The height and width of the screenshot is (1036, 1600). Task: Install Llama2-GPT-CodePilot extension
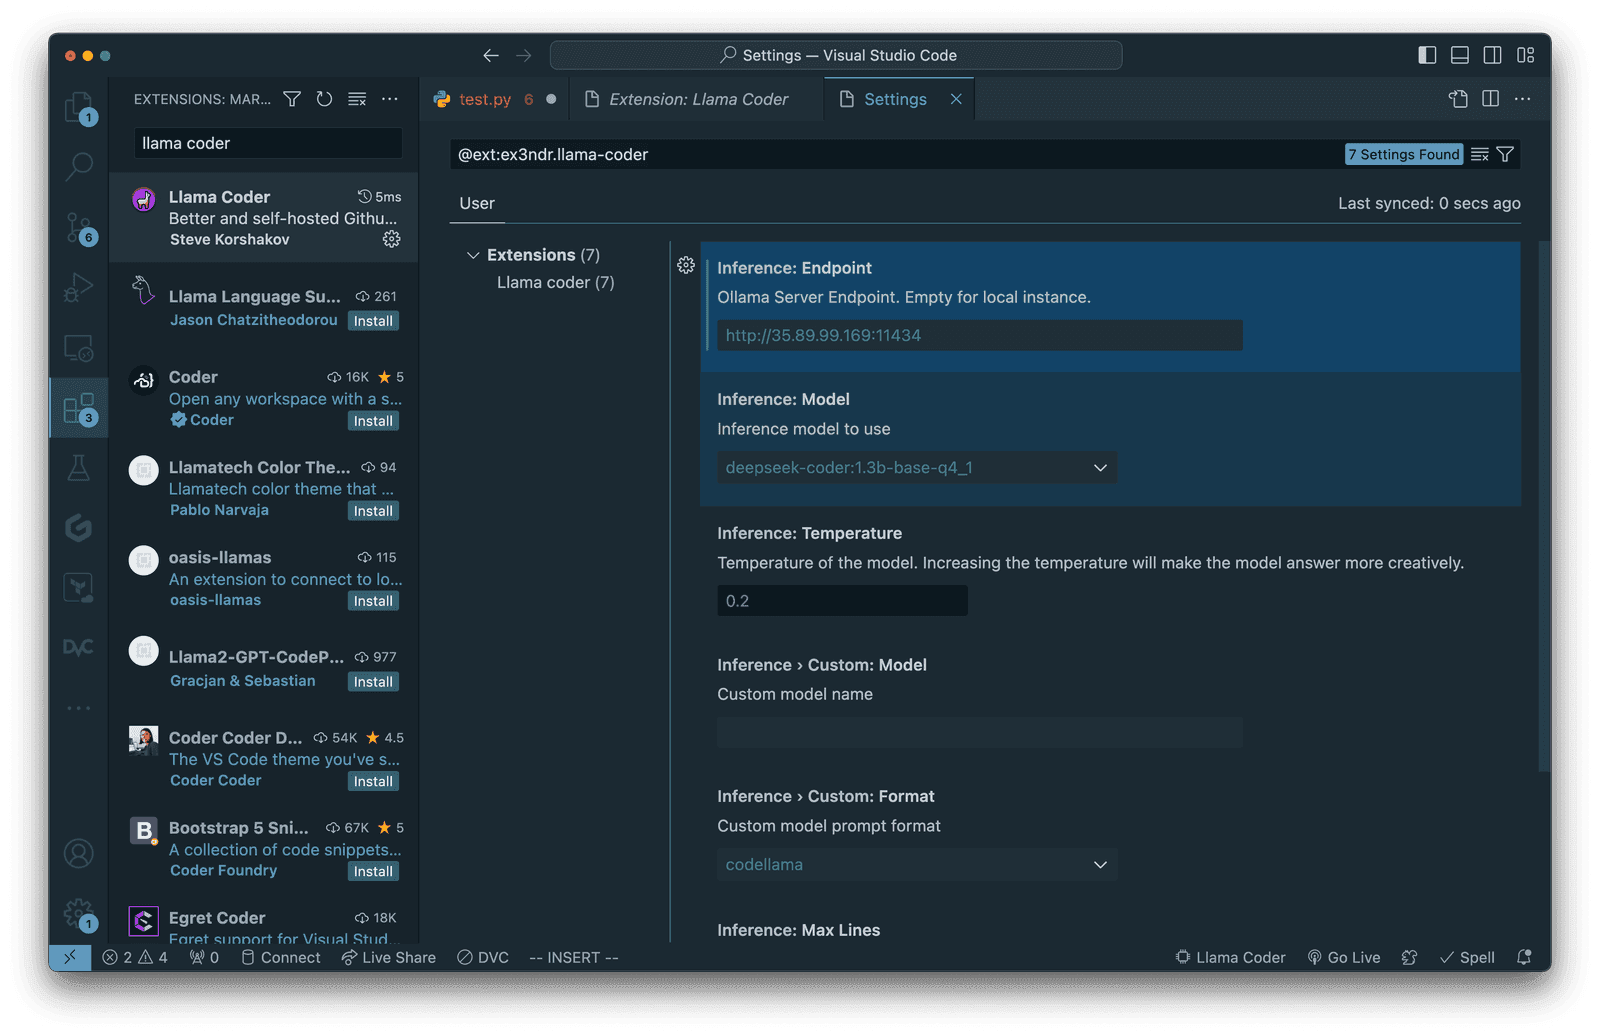point(373,682)
